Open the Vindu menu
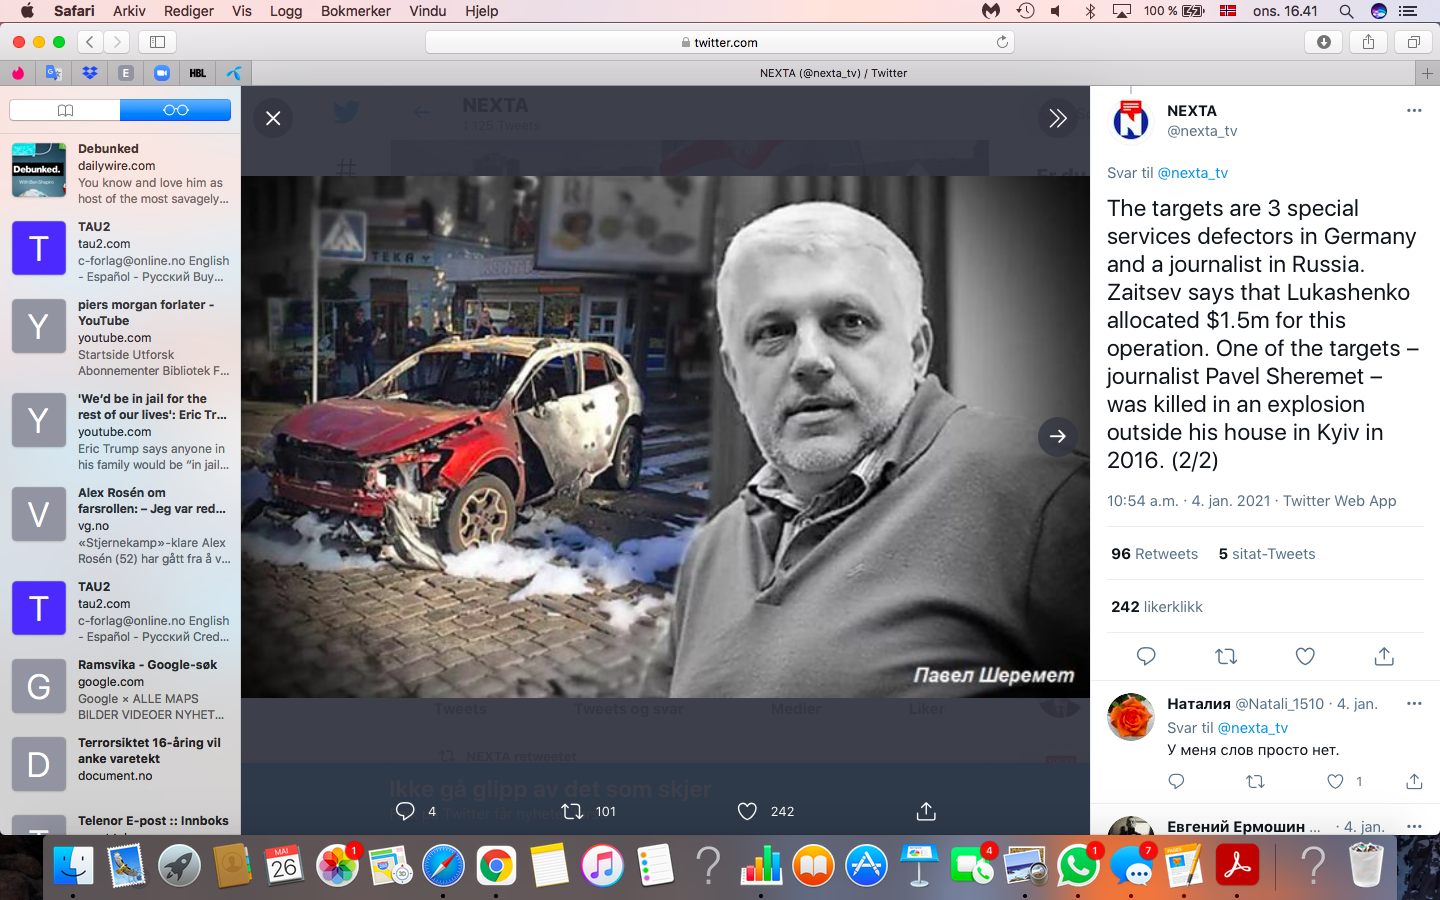The height and width of the screenshot is (900, 1440). point(428,11)
